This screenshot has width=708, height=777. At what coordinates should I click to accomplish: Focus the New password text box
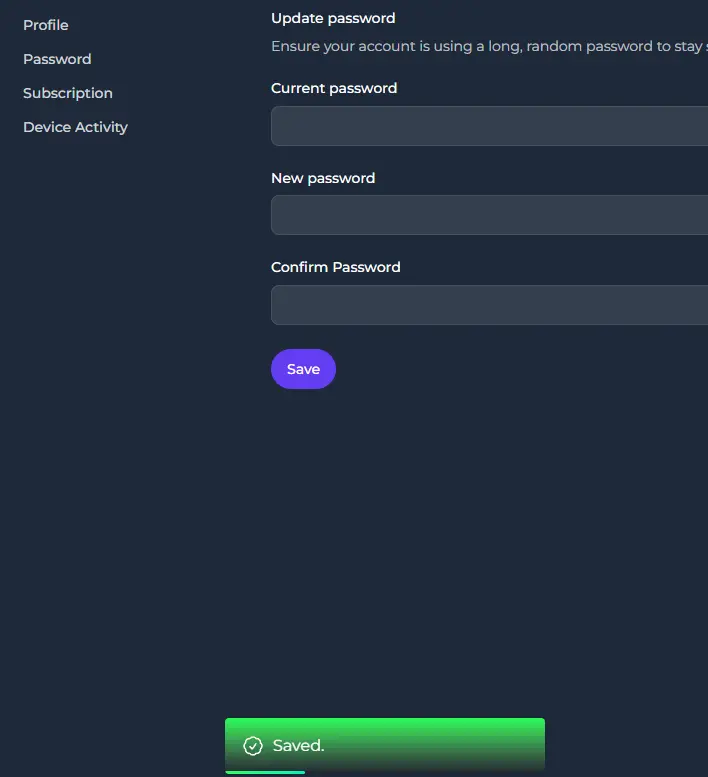click(x=490, y=215)
